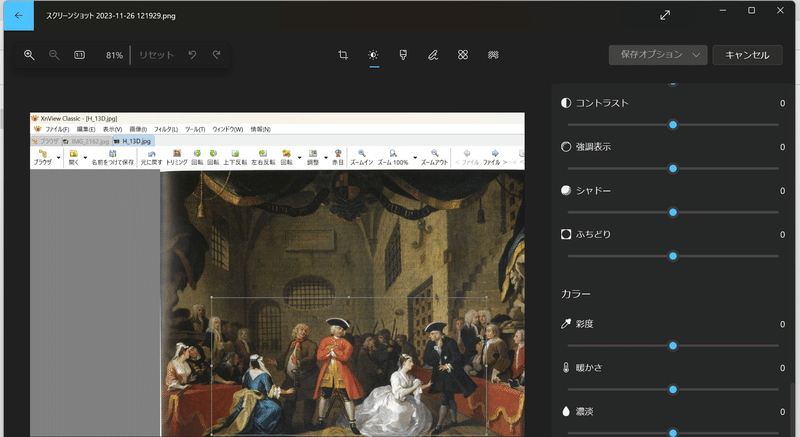Click the スクリーンショット 2023-11-26 121929.png title
The image size is (800, 437).
111,16
